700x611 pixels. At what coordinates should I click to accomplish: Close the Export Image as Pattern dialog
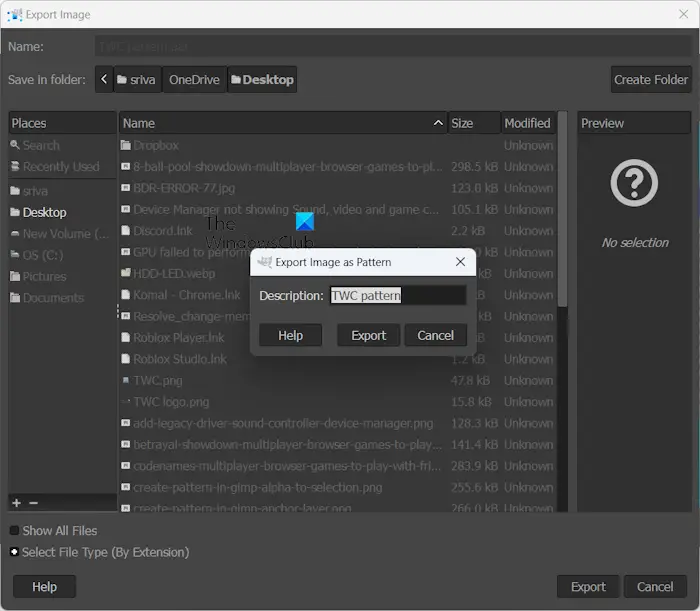tap(460, 262)
